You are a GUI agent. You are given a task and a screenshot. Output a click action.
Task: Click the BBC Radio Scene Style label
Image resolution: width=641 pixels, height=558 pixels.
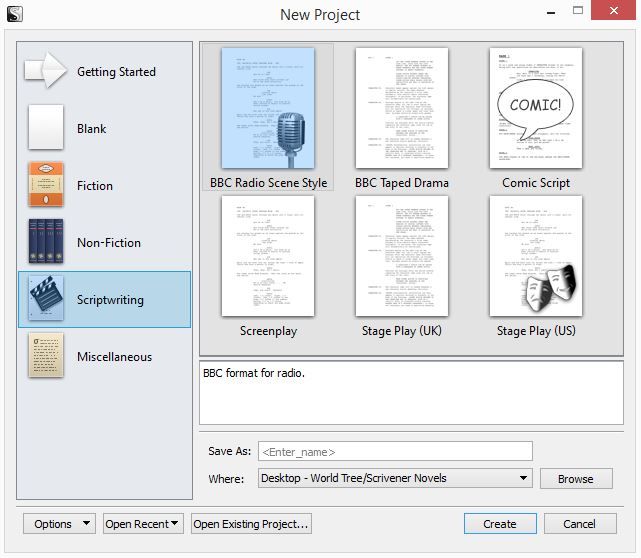click(269, 183)
